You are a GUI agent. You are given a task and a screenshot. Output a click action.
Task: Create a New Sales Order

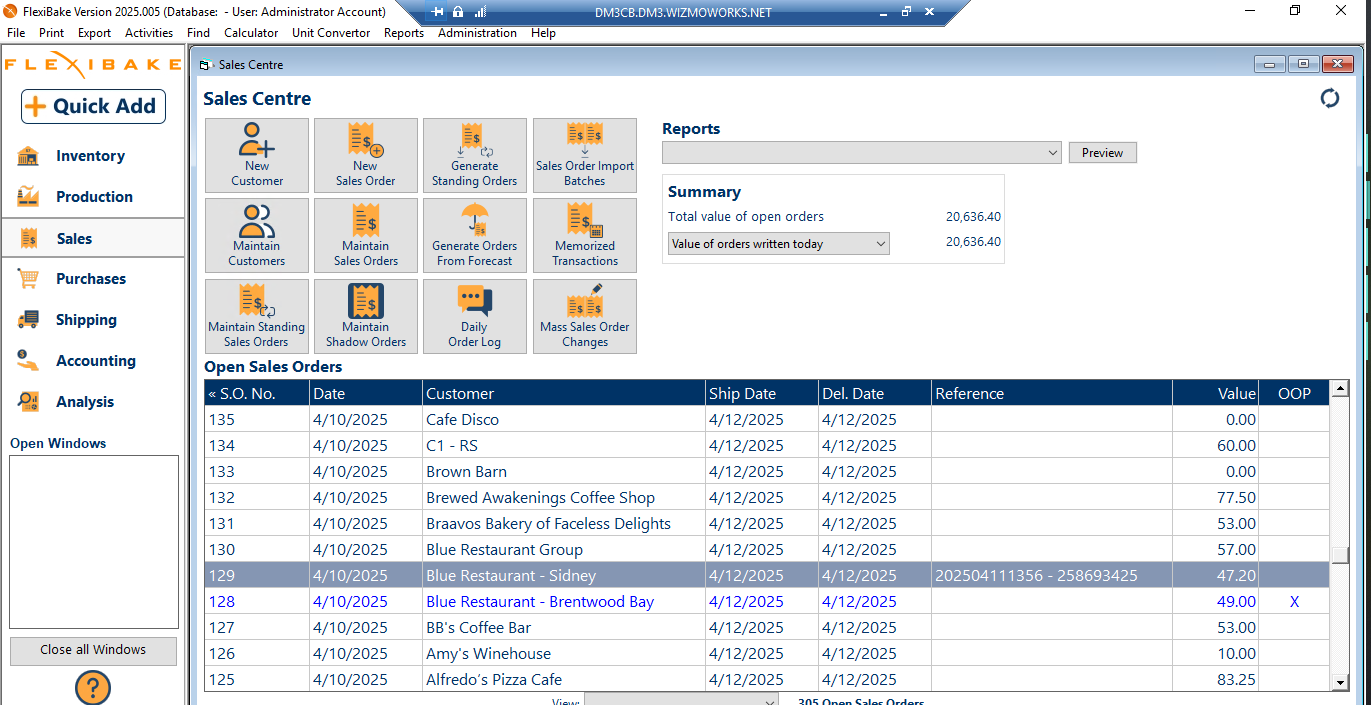click(x=366, y=155)
